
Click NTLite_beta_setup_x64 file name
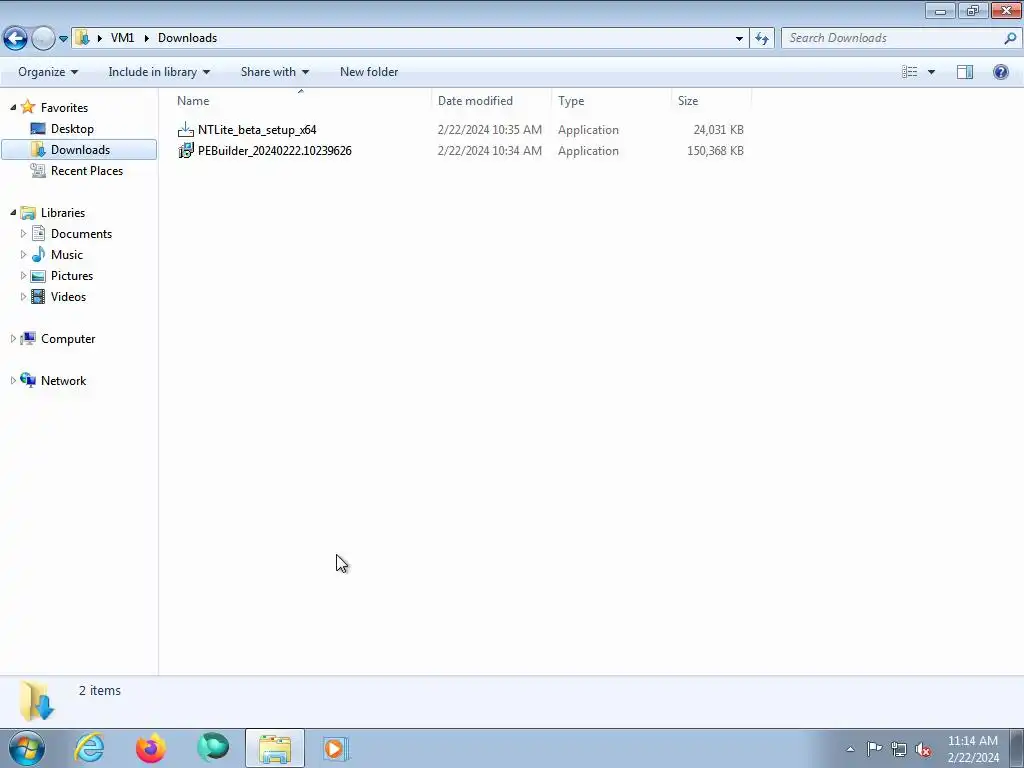[257, 130]
